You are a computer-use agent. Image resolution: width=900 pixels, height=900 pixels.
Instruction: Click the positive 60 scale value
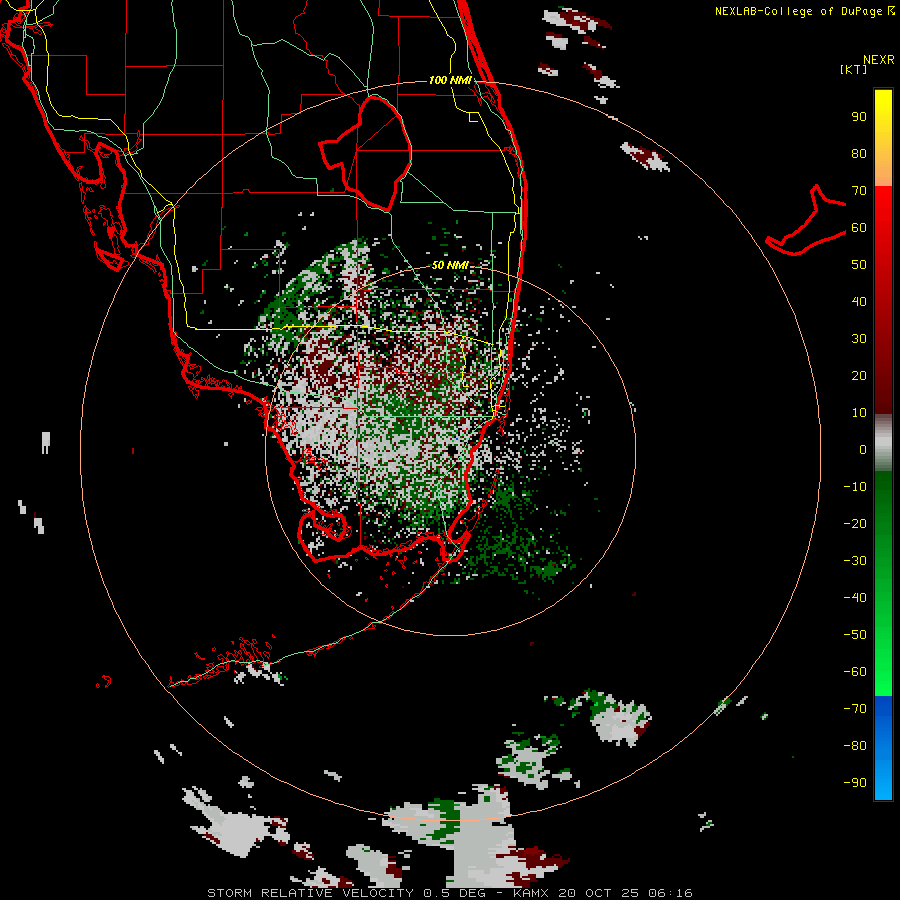point(859,228)
